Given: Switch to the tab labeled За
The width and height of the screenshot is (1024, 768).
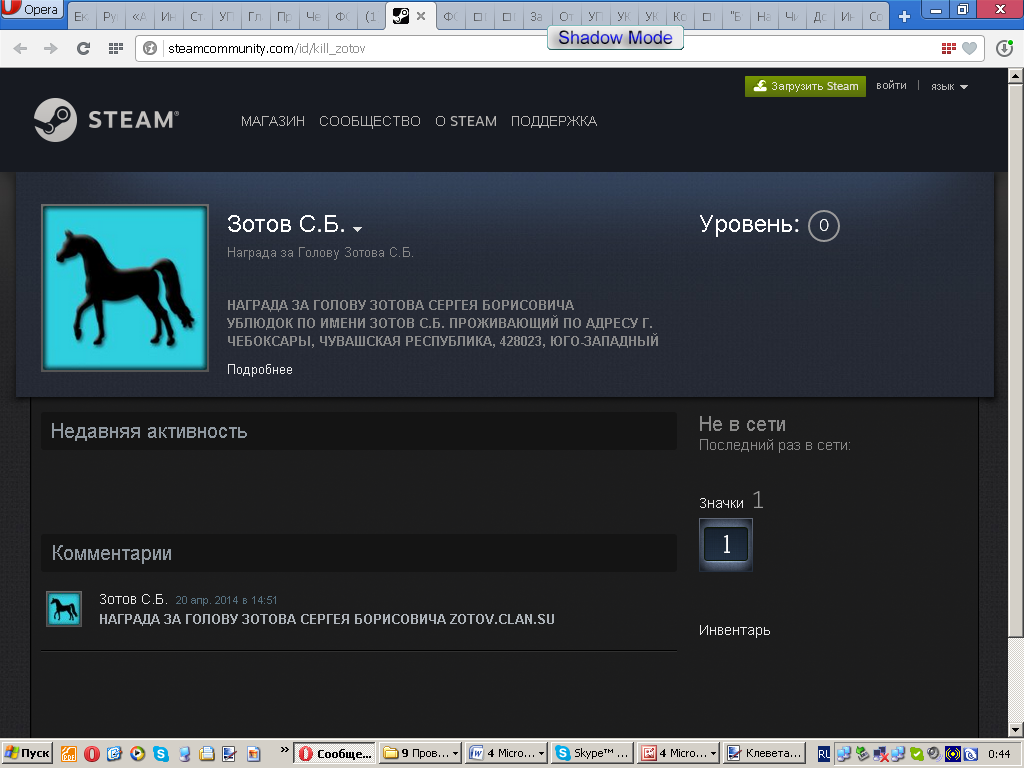Looking at the screenshot, I should [536, 17].
